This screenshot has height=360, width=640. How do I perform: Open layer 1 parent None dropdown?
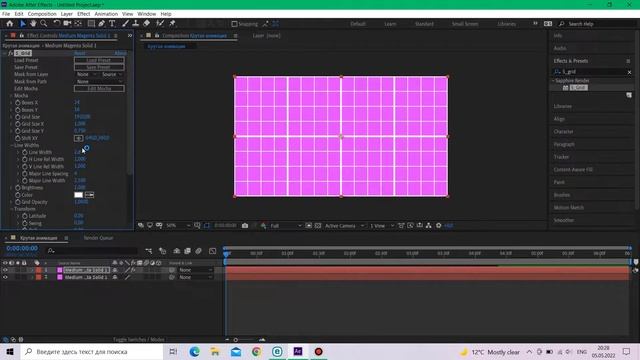(x=196, y=270)
